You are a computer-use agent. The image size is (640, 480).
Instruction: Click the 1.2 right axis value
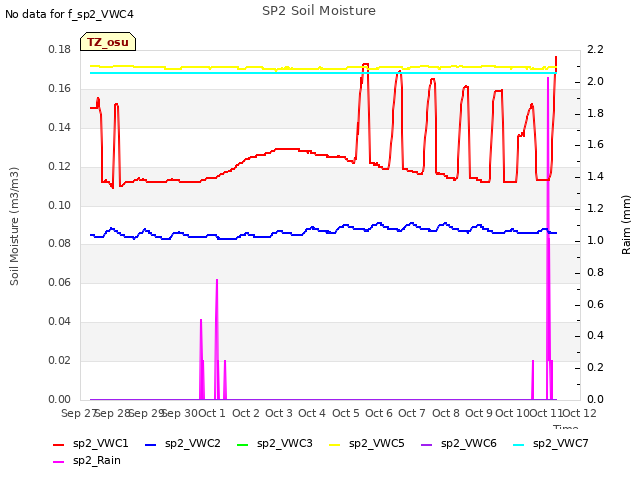click(595, 209)
